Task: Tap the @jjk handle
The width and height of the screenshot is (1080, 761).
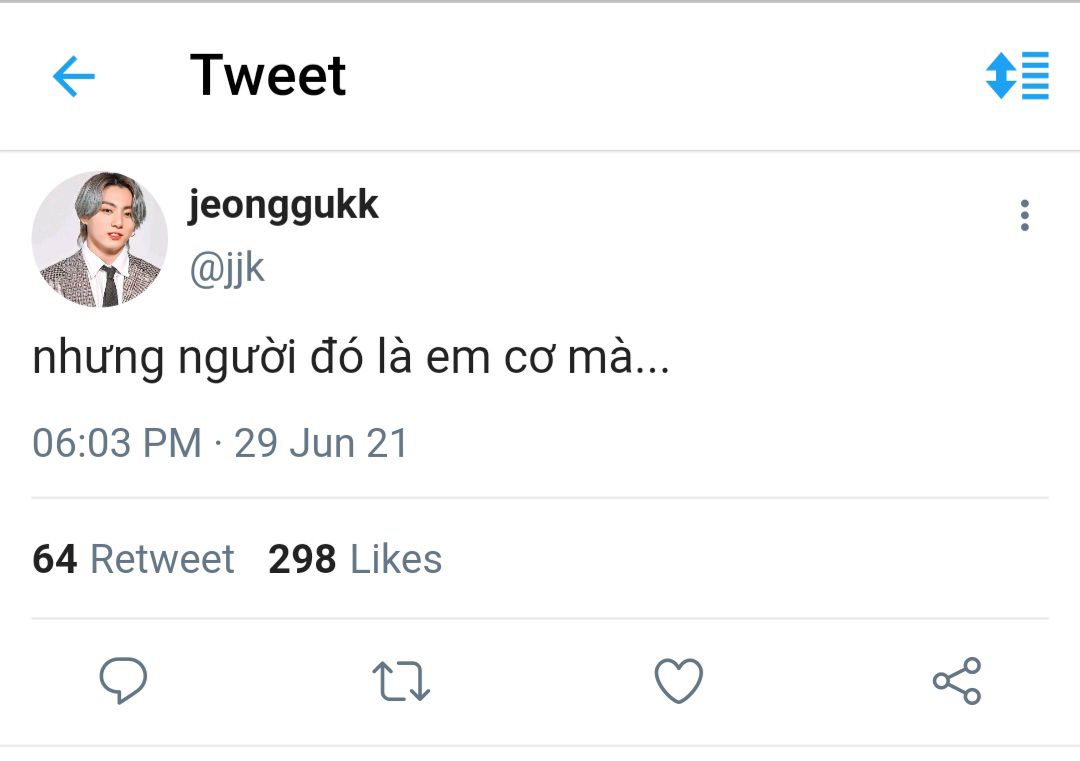Action: (227, 269)
